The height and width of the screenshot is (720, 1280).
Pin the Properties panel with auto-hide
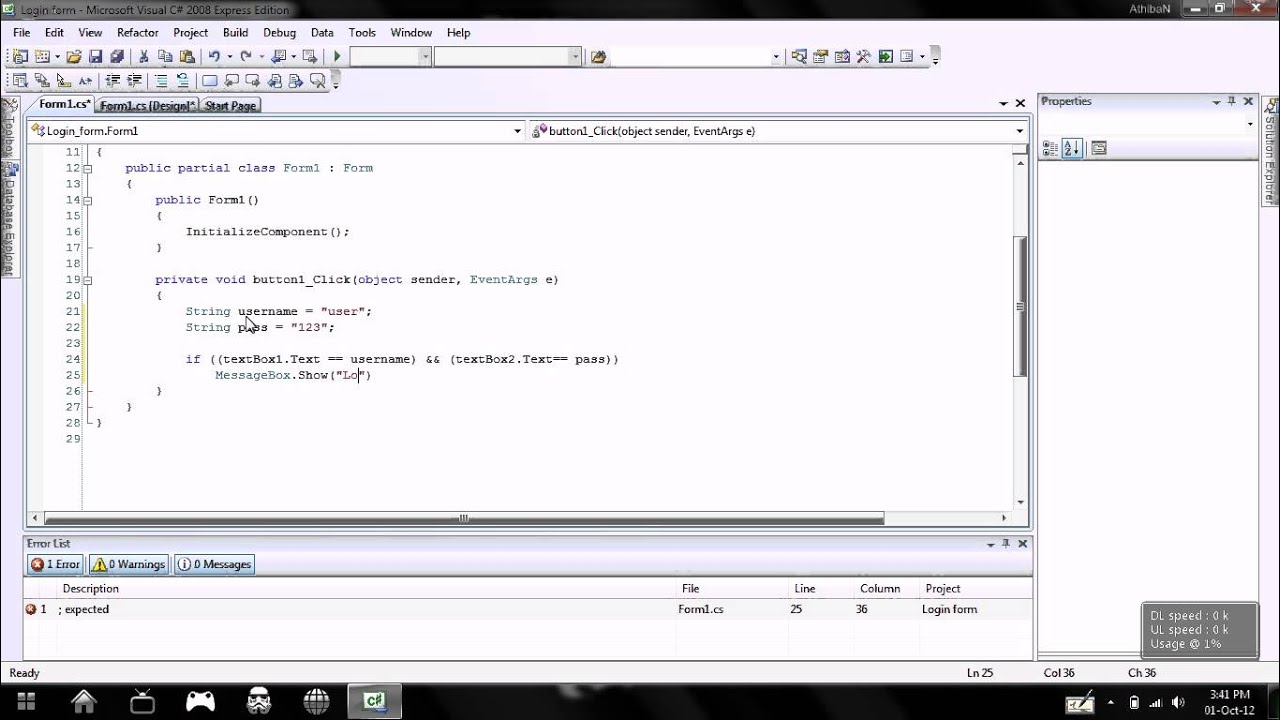(x=1232, y=101)
